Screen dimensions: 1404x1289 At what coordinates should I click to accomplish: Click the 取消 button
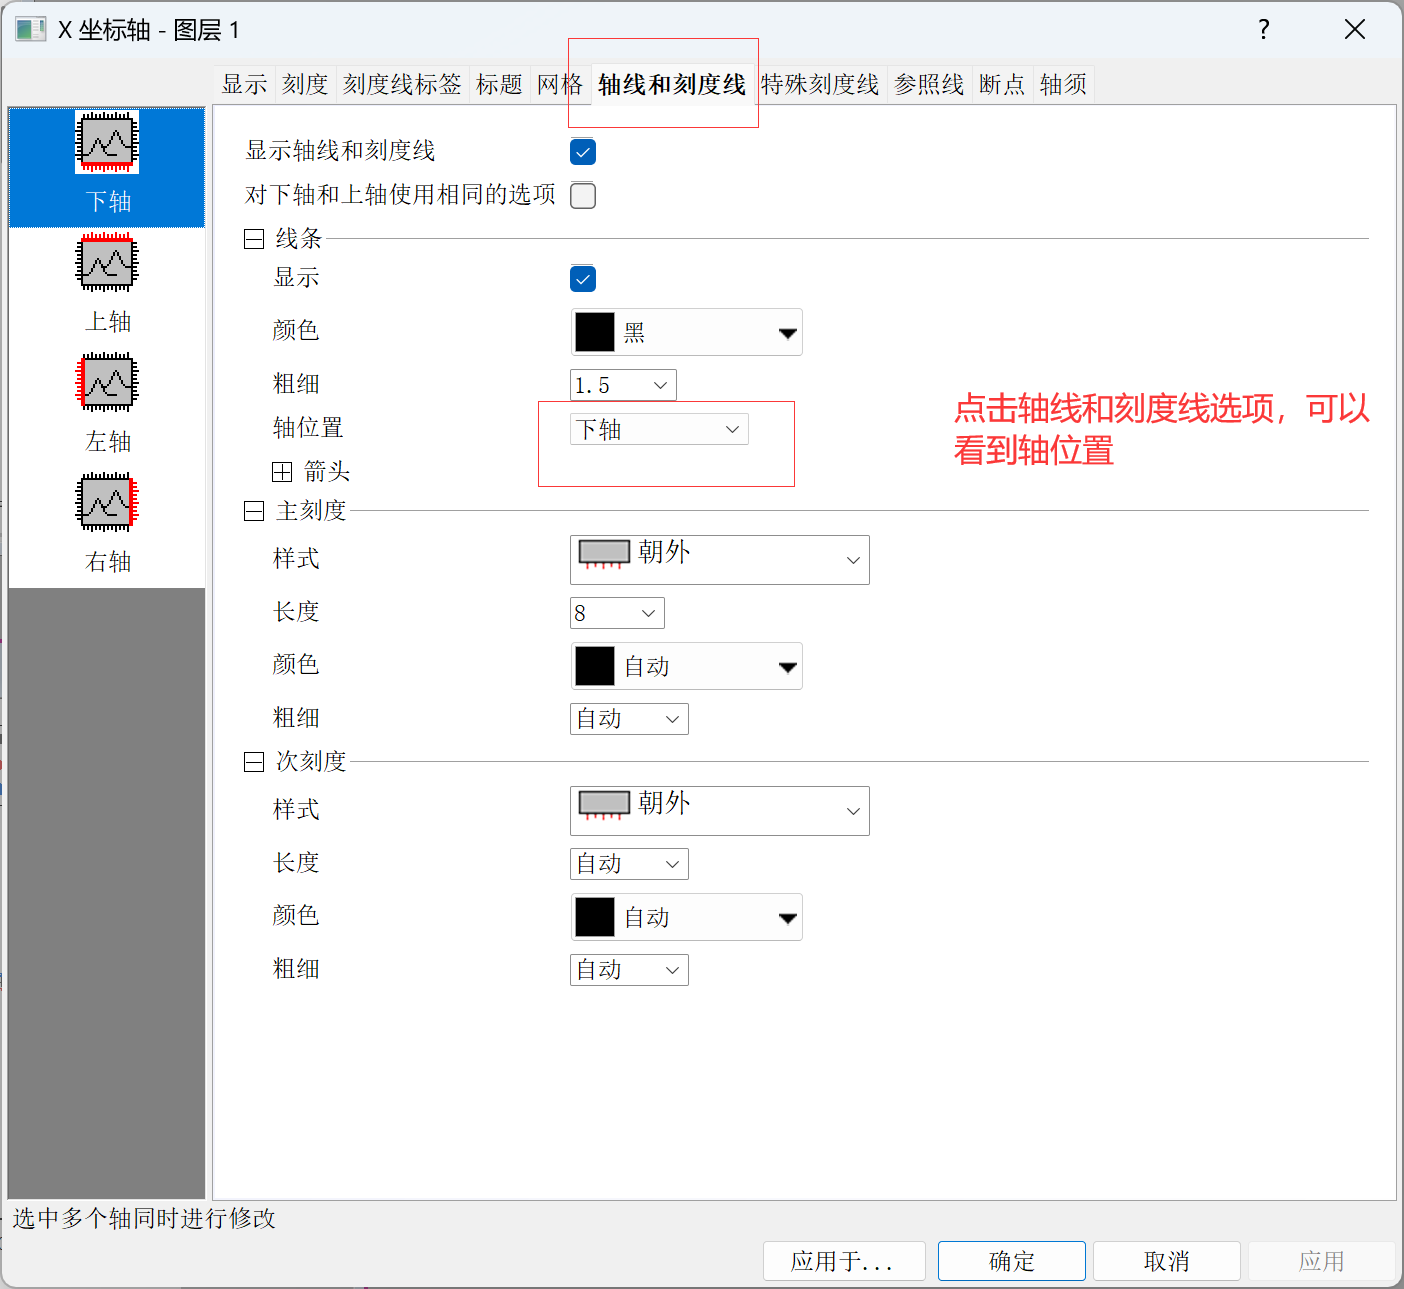click(1167, 1261)
